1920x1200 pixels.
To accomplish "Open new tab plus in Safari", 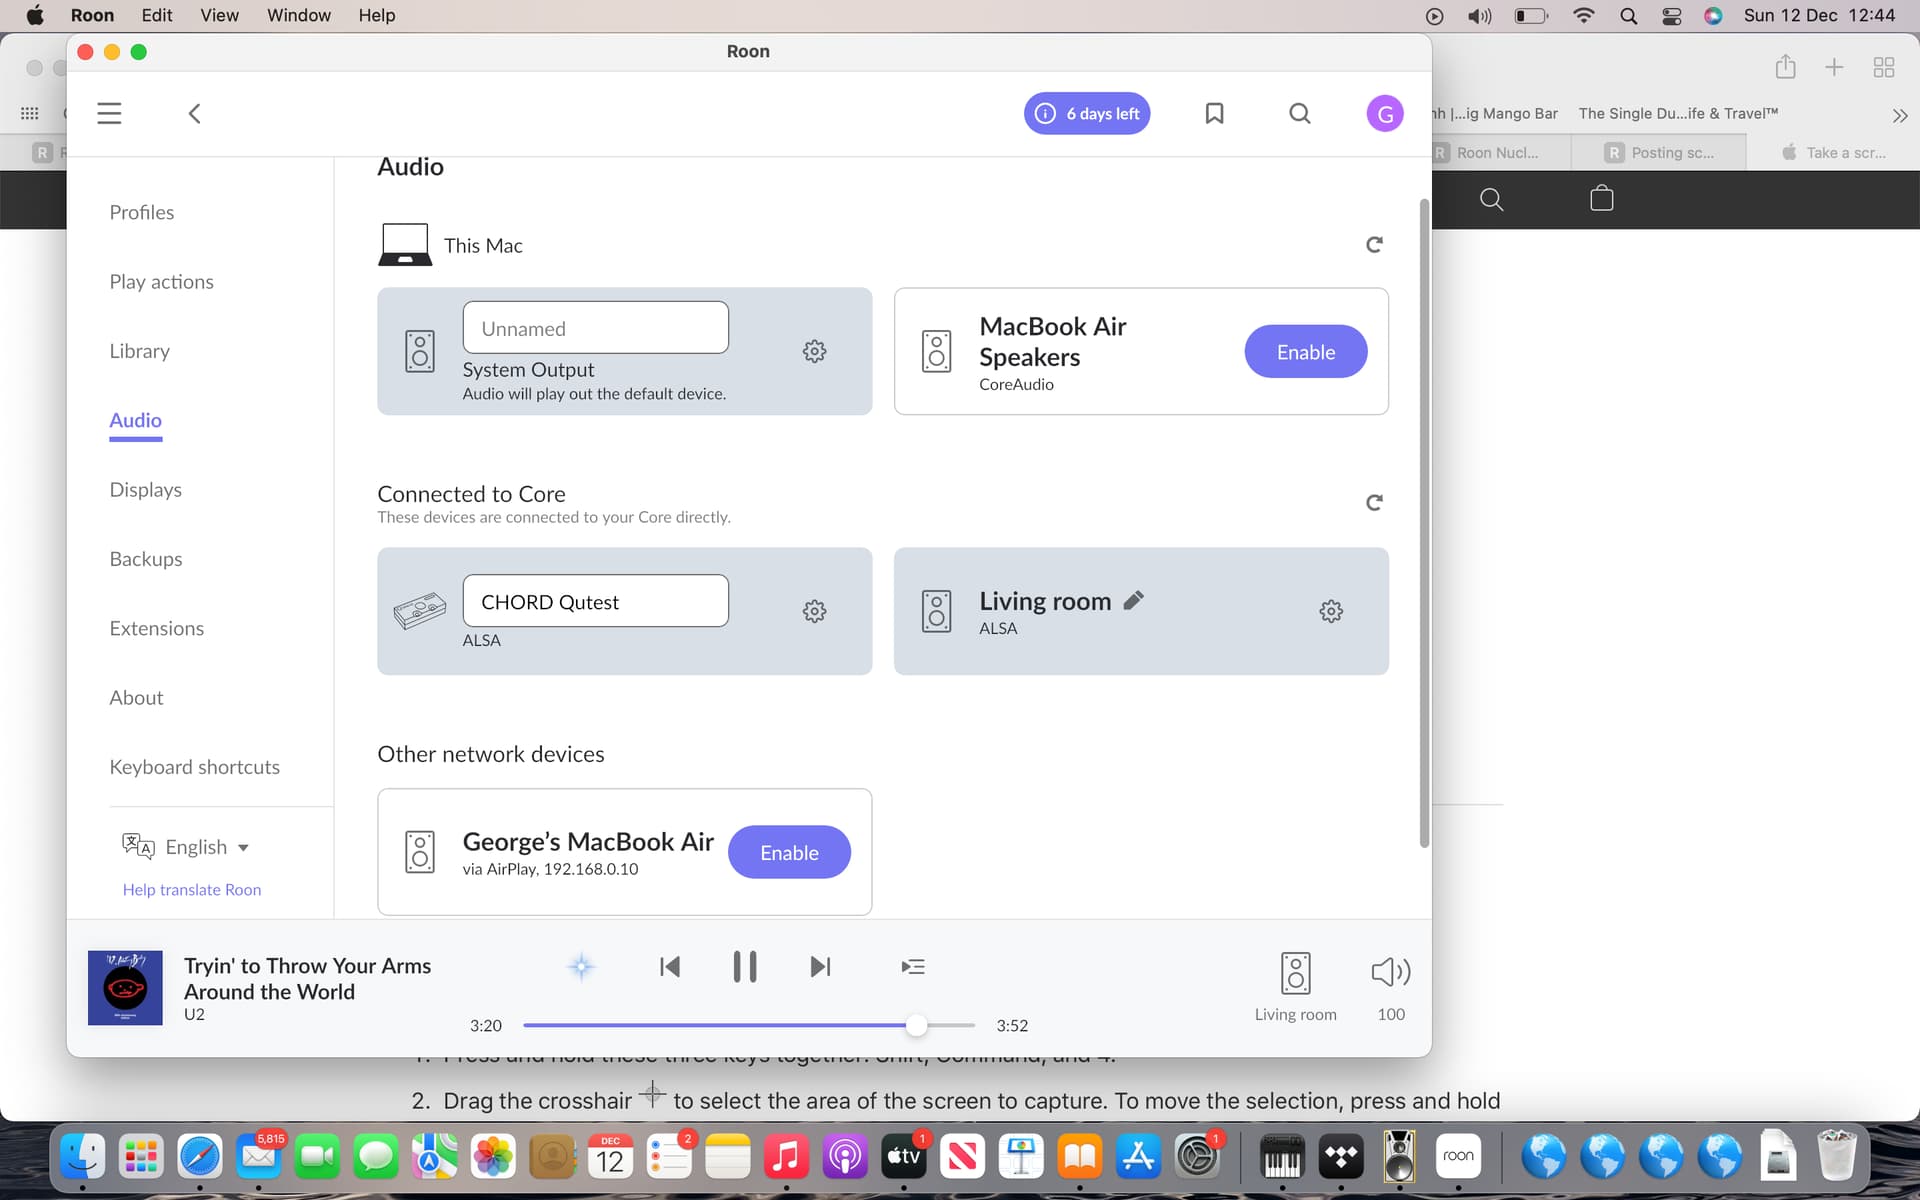I will pyautogui.click(x=1834, y=67).
